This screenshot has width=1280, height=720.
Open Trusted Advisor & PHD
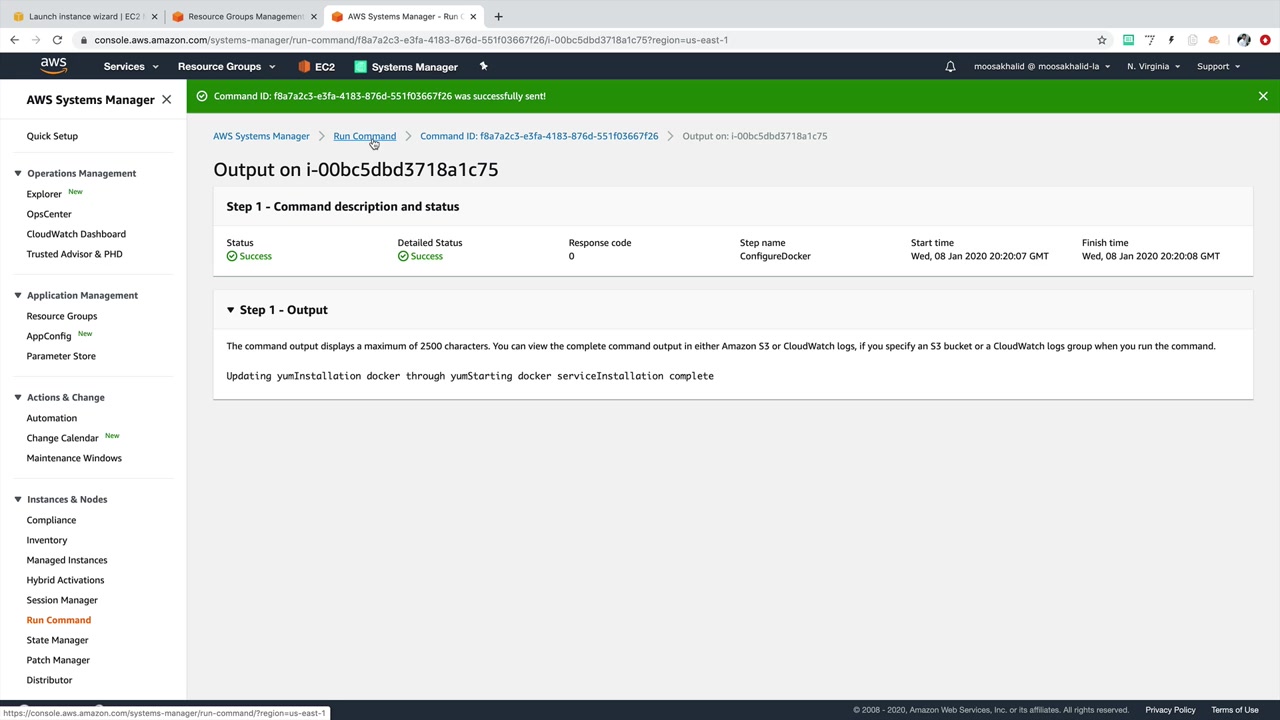click(75, 254)
